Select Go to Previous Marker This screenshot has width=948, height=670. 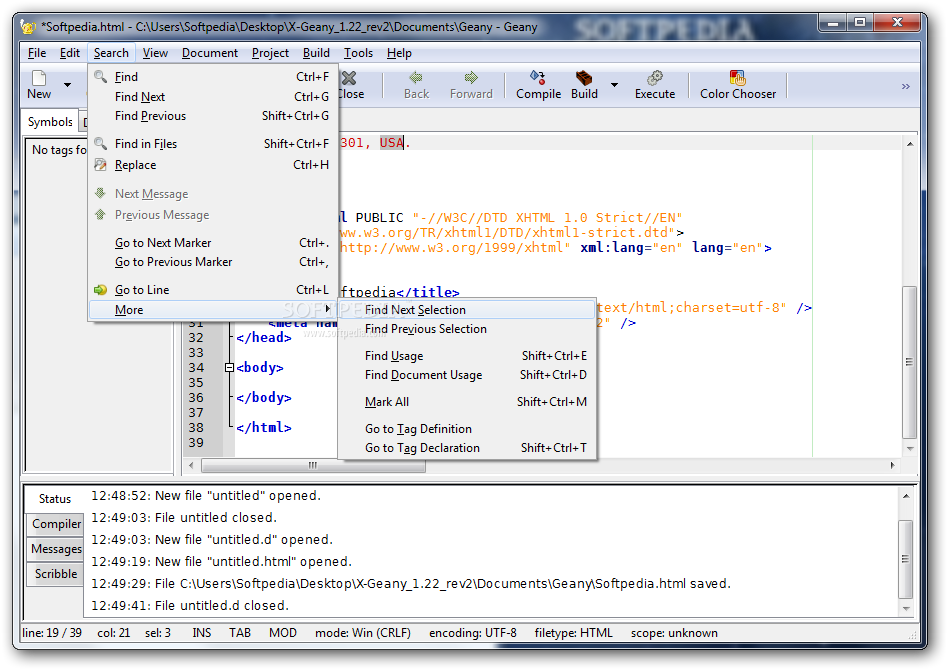(x=213, y=262)
